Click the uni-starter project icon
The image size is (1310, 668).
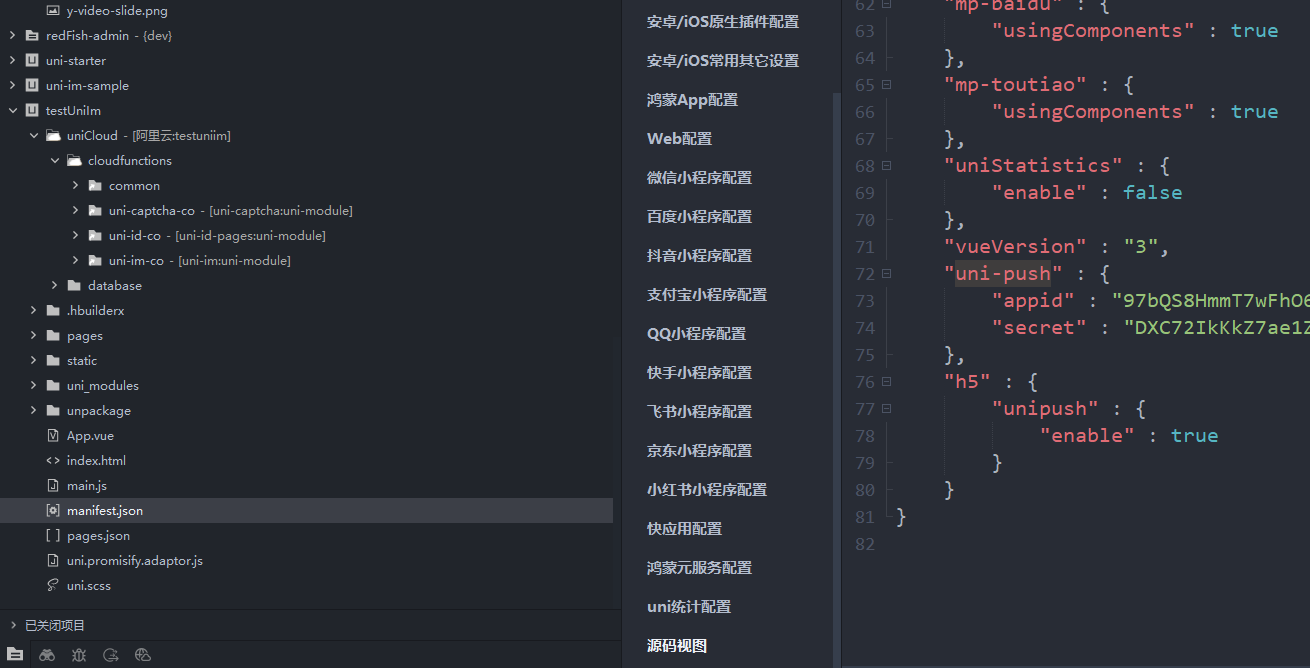[x=32, y=60]
